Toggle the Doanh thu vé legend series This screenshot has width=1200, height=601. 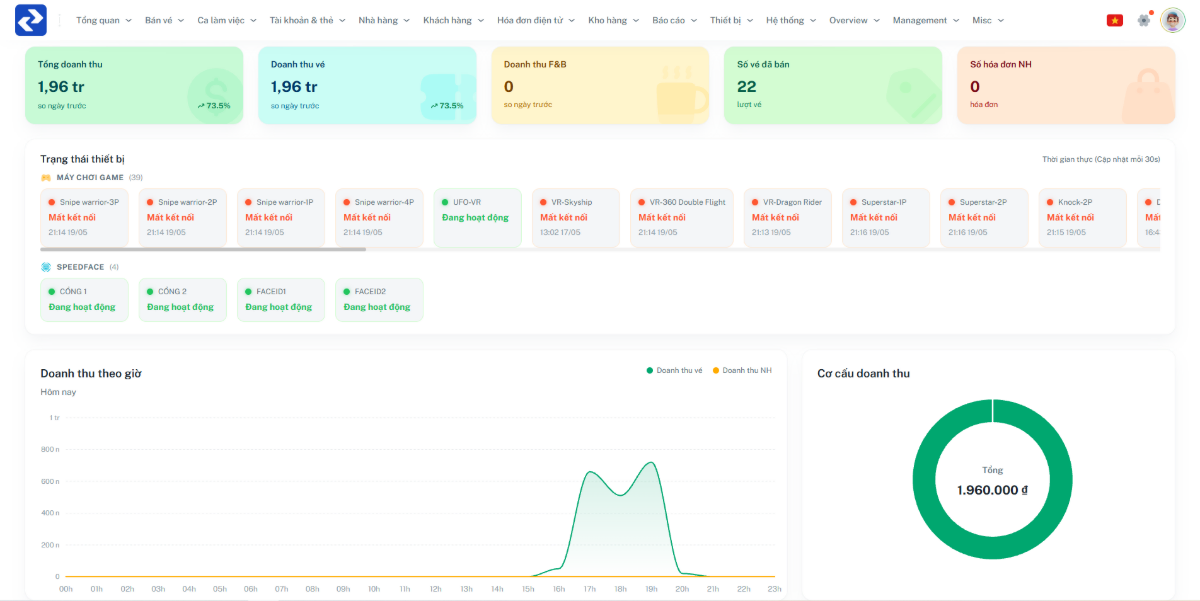tap(674, 371)
